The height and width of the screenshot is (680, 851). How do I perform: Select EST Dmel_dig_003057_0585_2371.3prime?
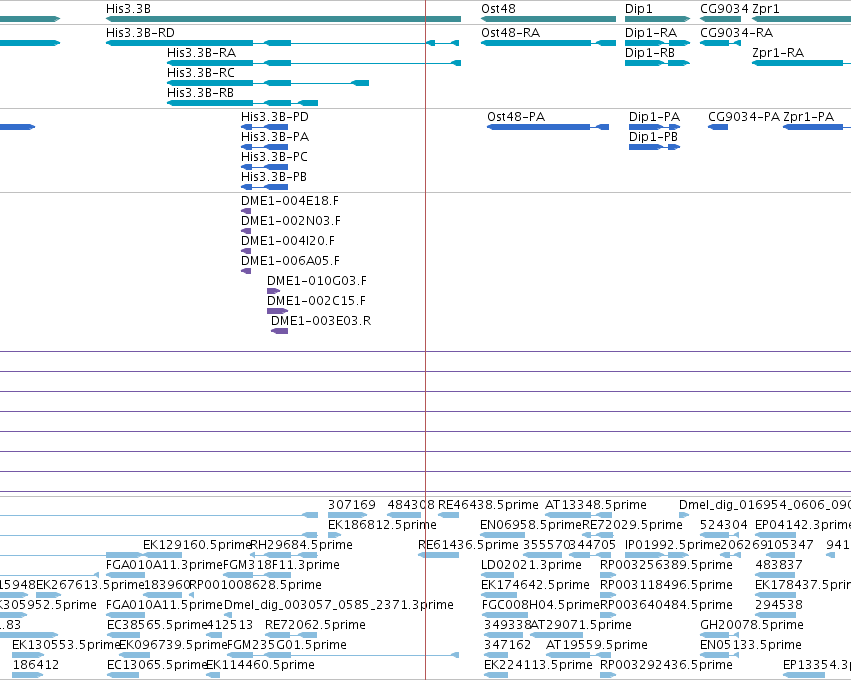(x=228, y=615)
